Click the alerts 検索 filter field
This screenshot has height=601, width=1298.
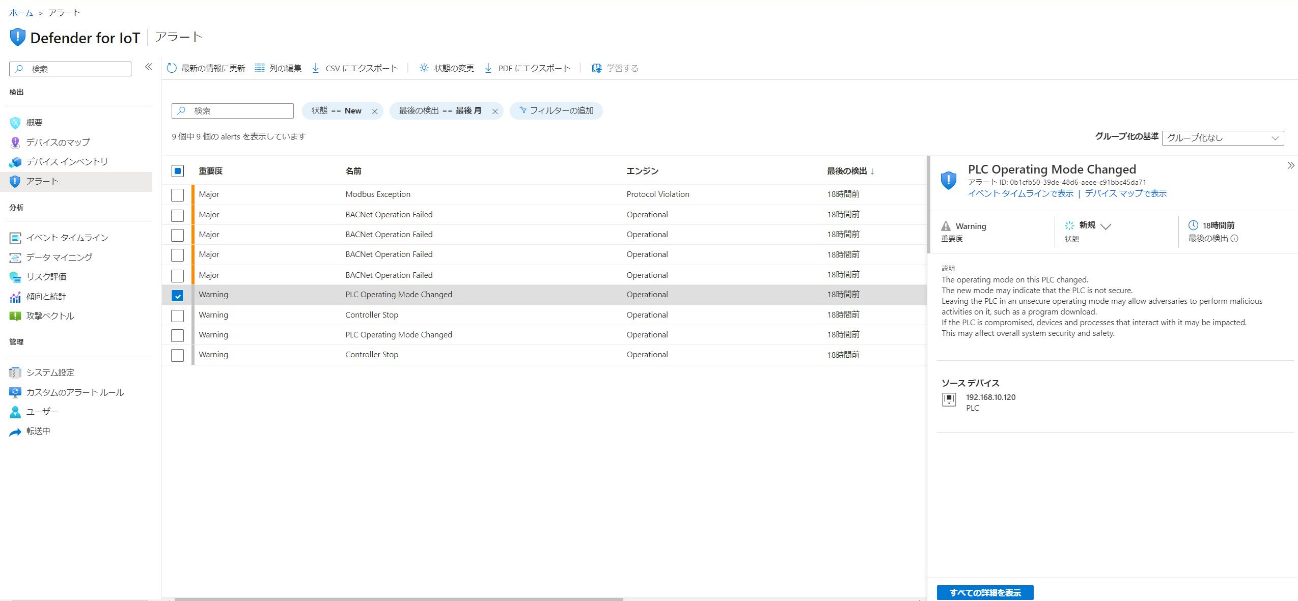(232, 111)
